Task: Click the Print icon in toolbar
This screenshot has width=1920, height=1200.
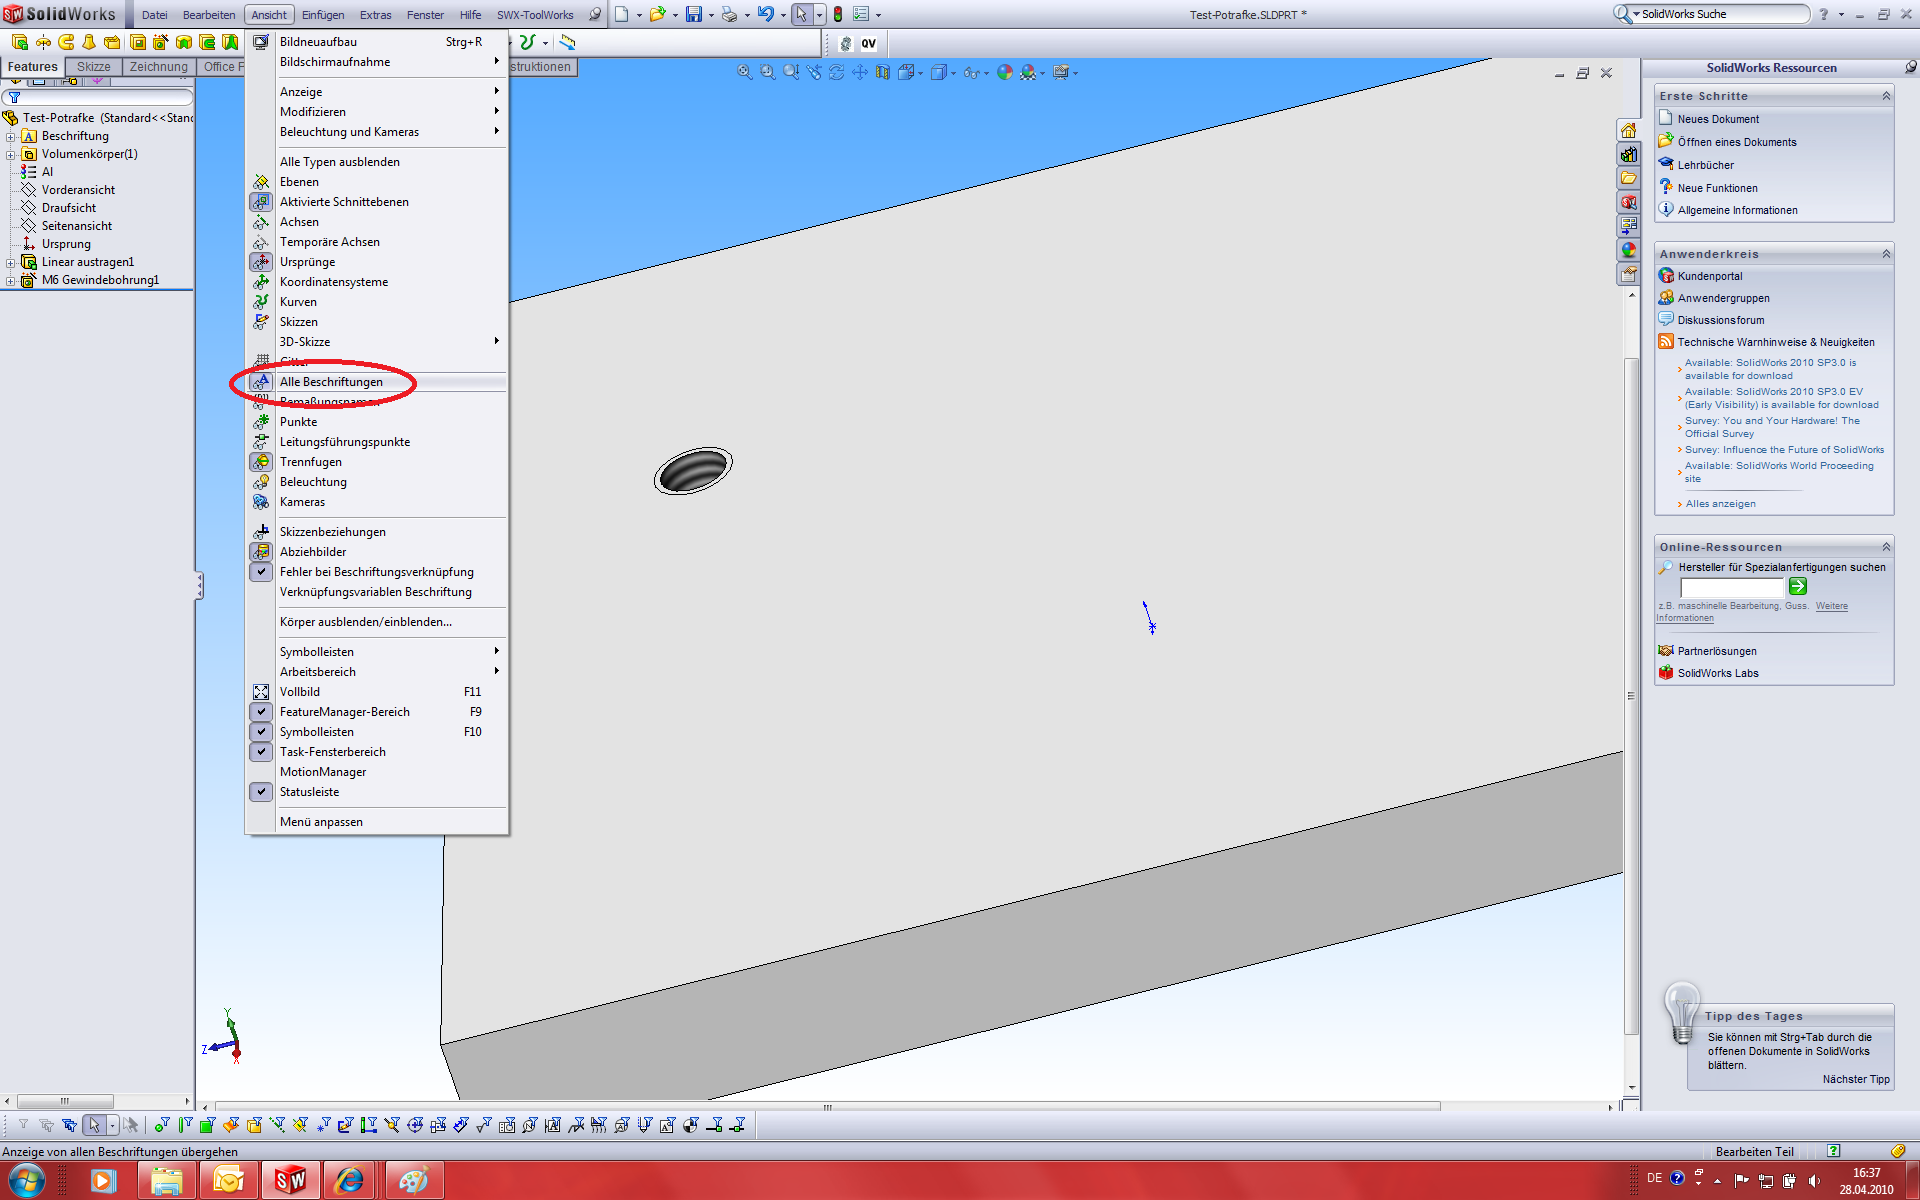Action: (730, 15)
